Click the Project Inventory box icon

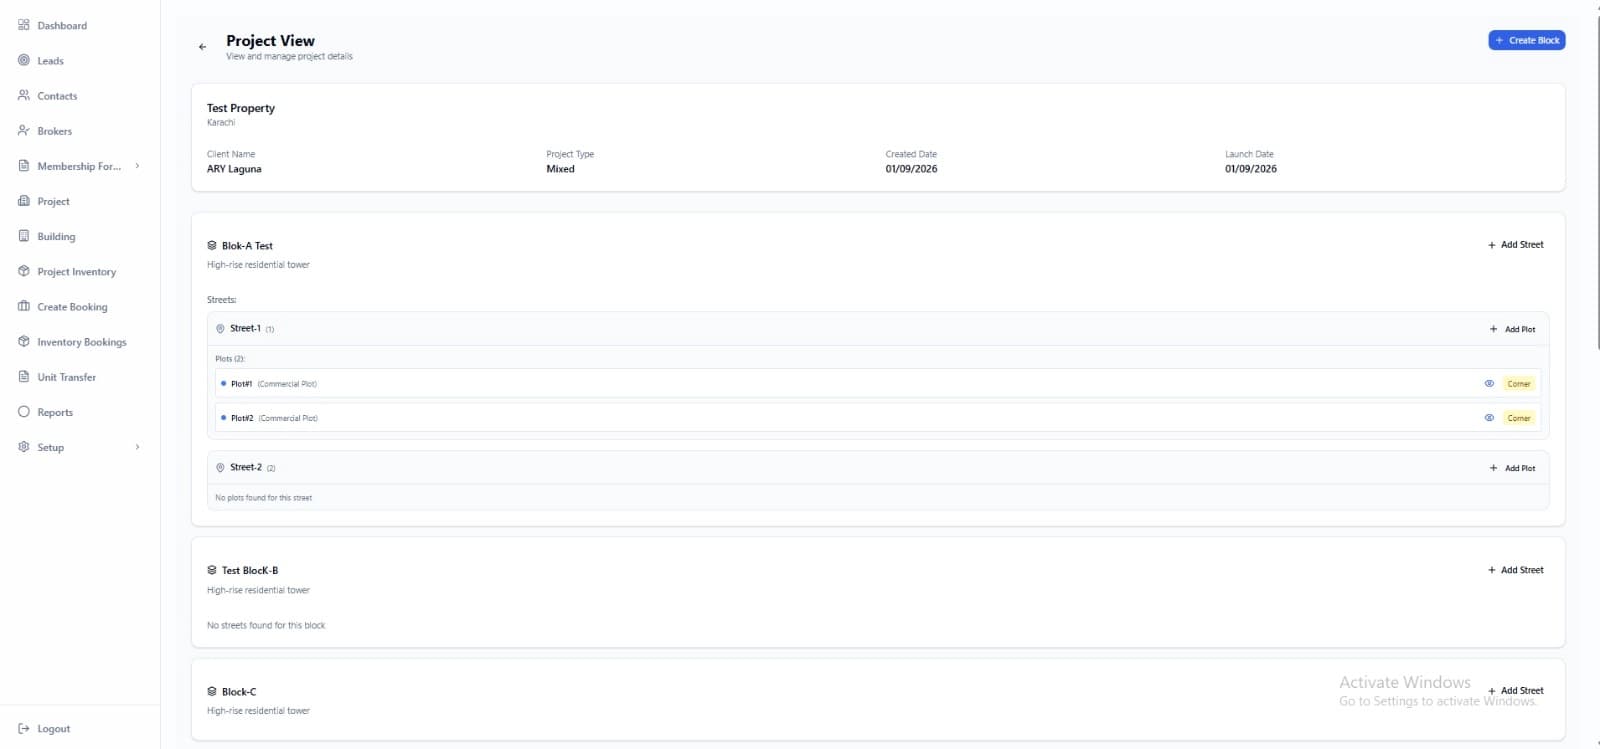[24, 271]
